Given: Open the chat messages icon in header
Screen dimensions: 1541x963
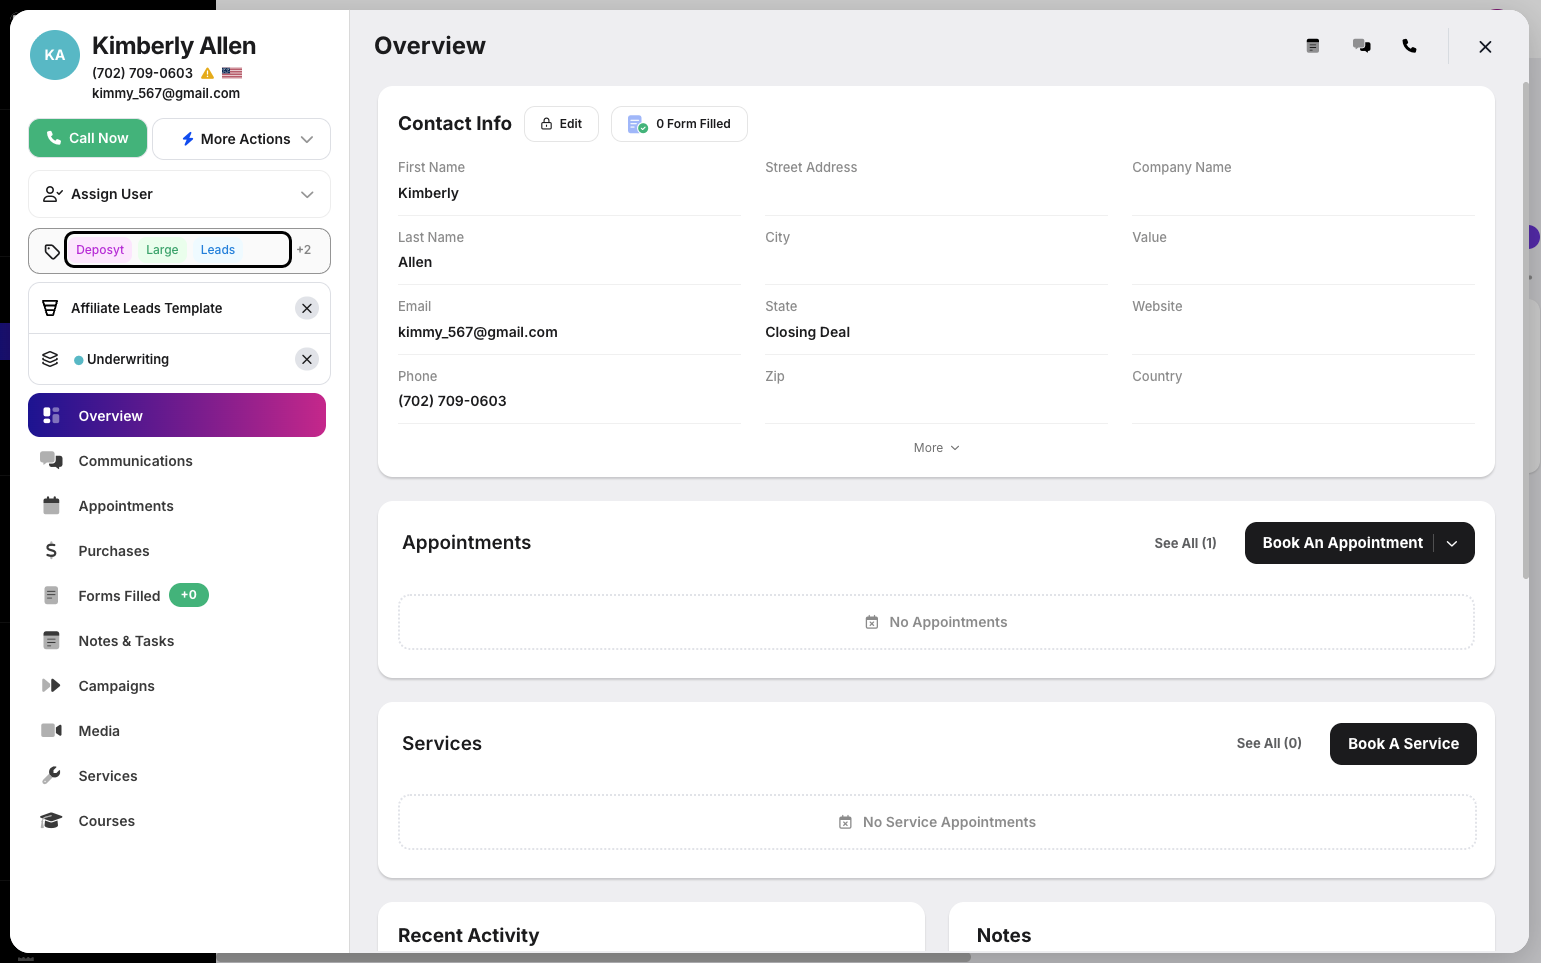Looking at the screenshot, I should coord(1362,46).
